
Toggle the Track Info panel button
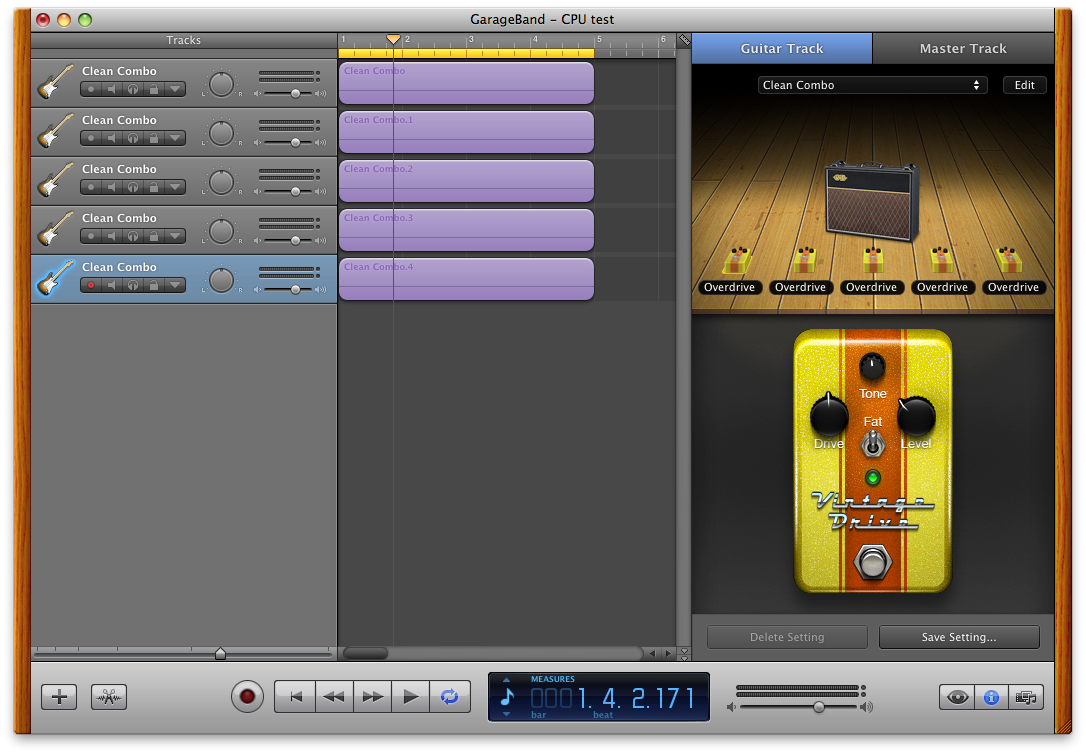pyautogui.click(x=991, y=697)
